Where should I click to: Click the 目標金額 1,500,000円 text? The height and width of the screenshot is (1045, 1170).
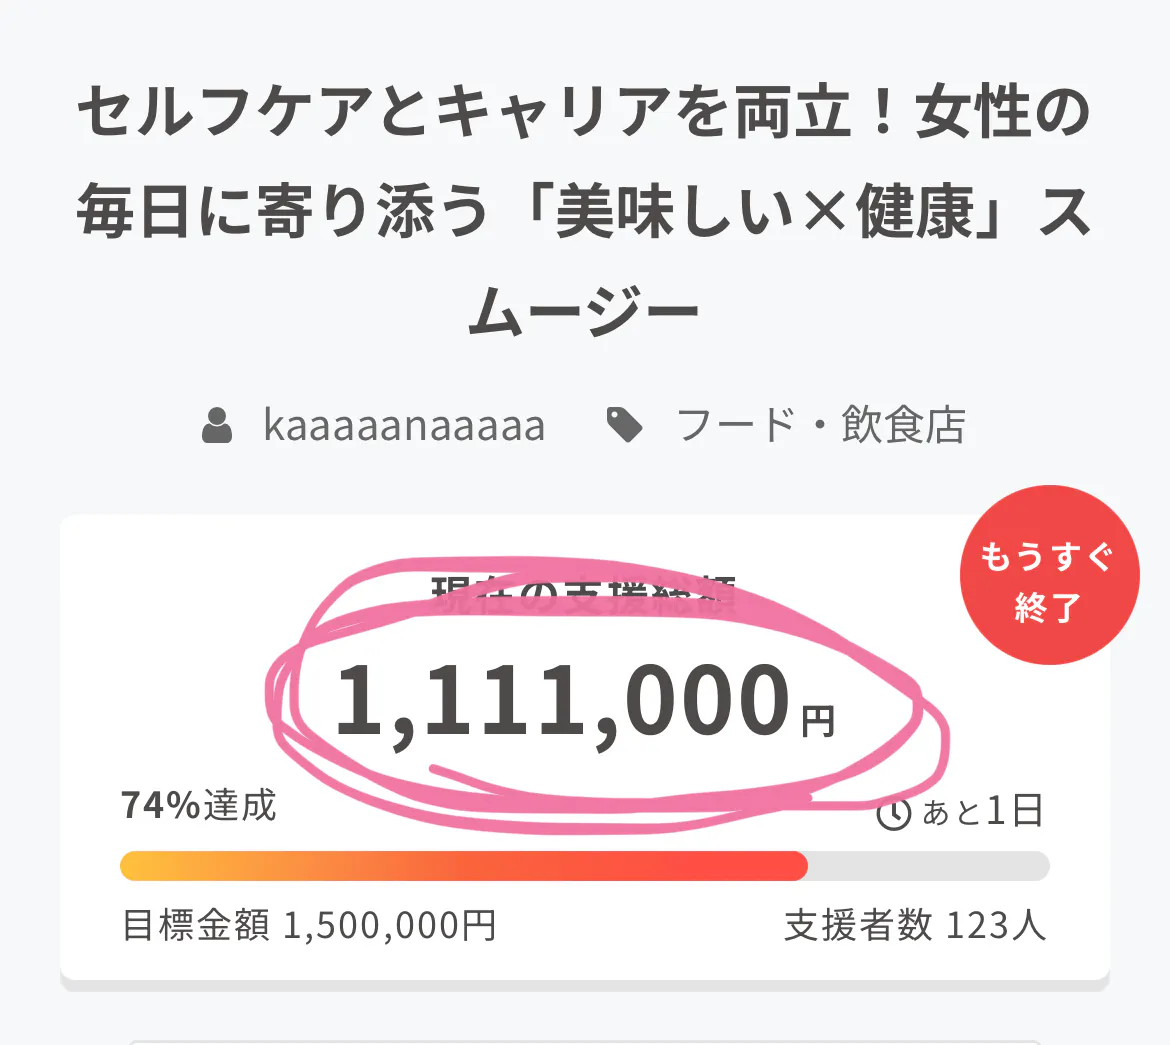(x=309, y=926)
